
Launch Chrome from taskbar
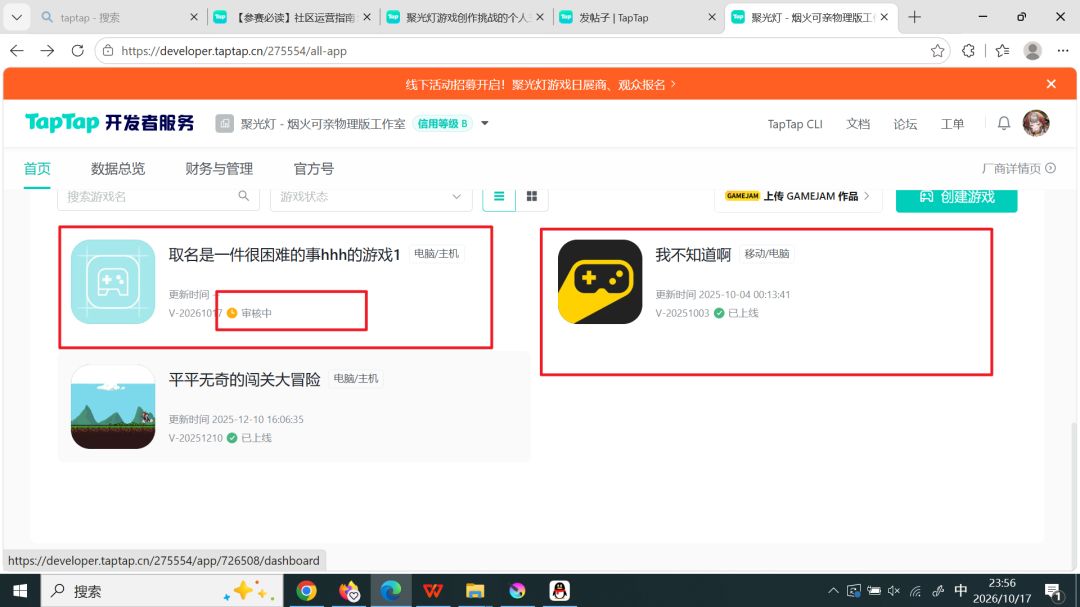coord(307,590)
